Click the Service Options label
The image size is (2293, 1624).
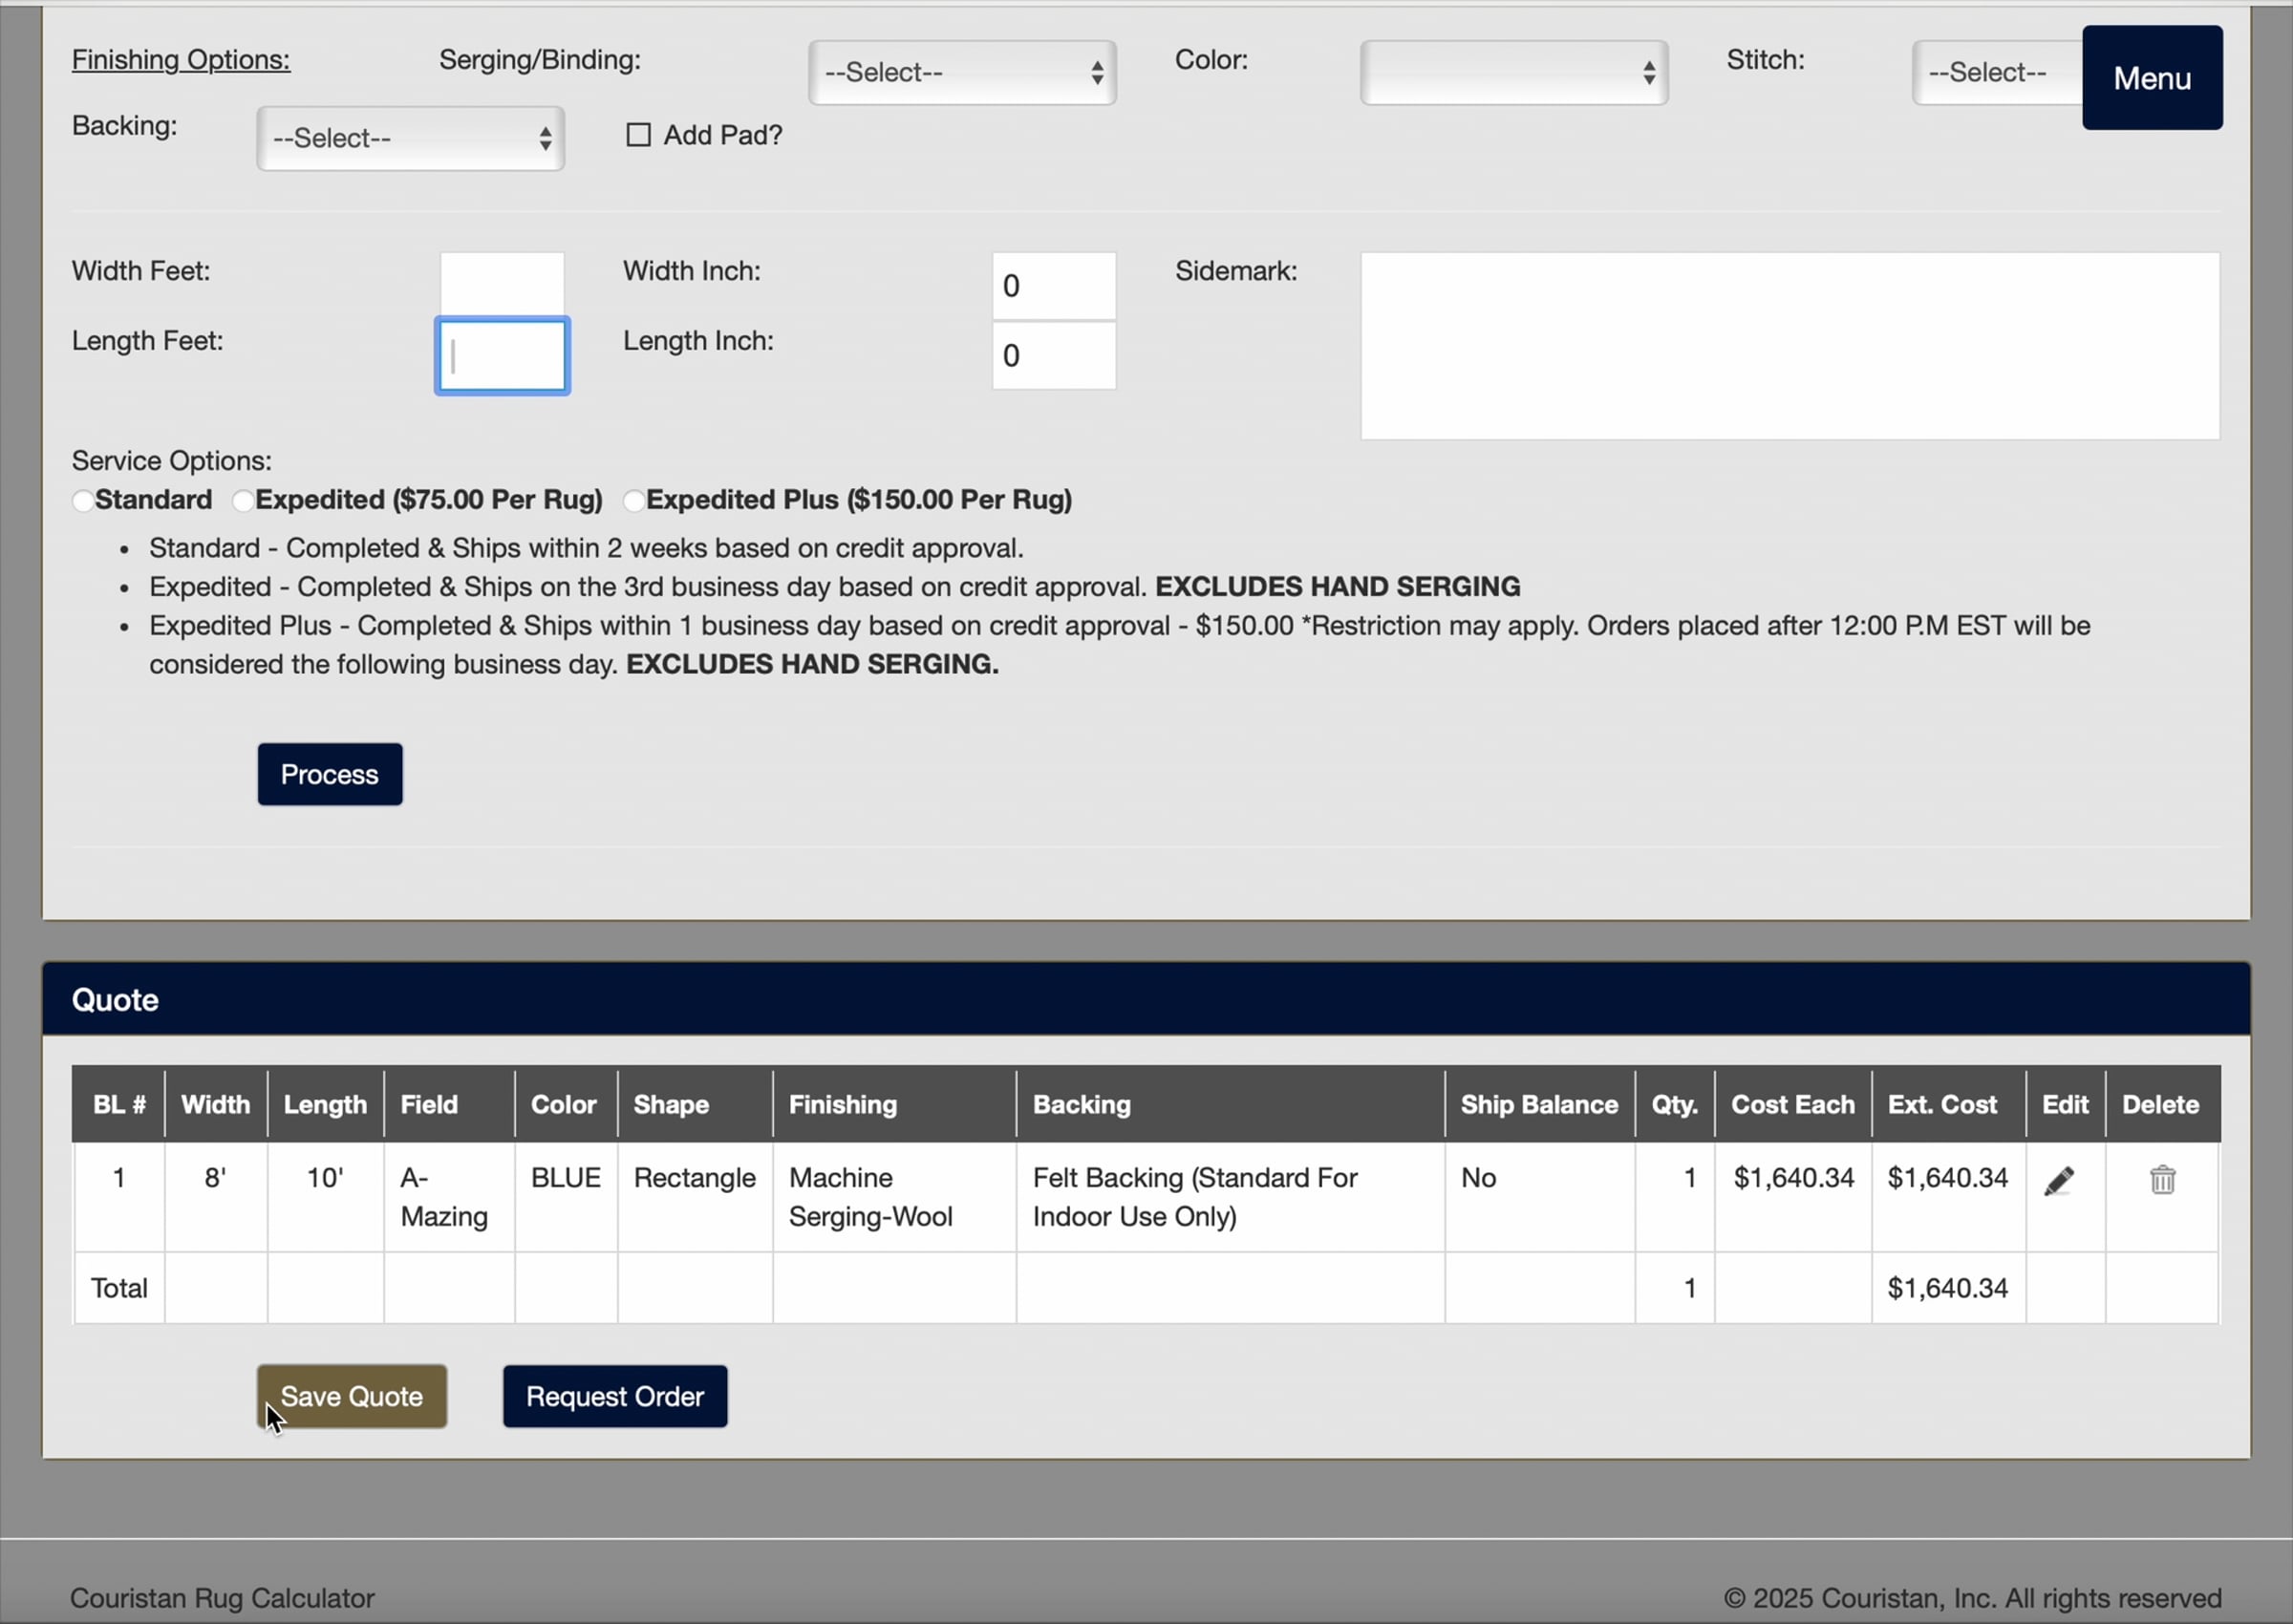[171, 461]
